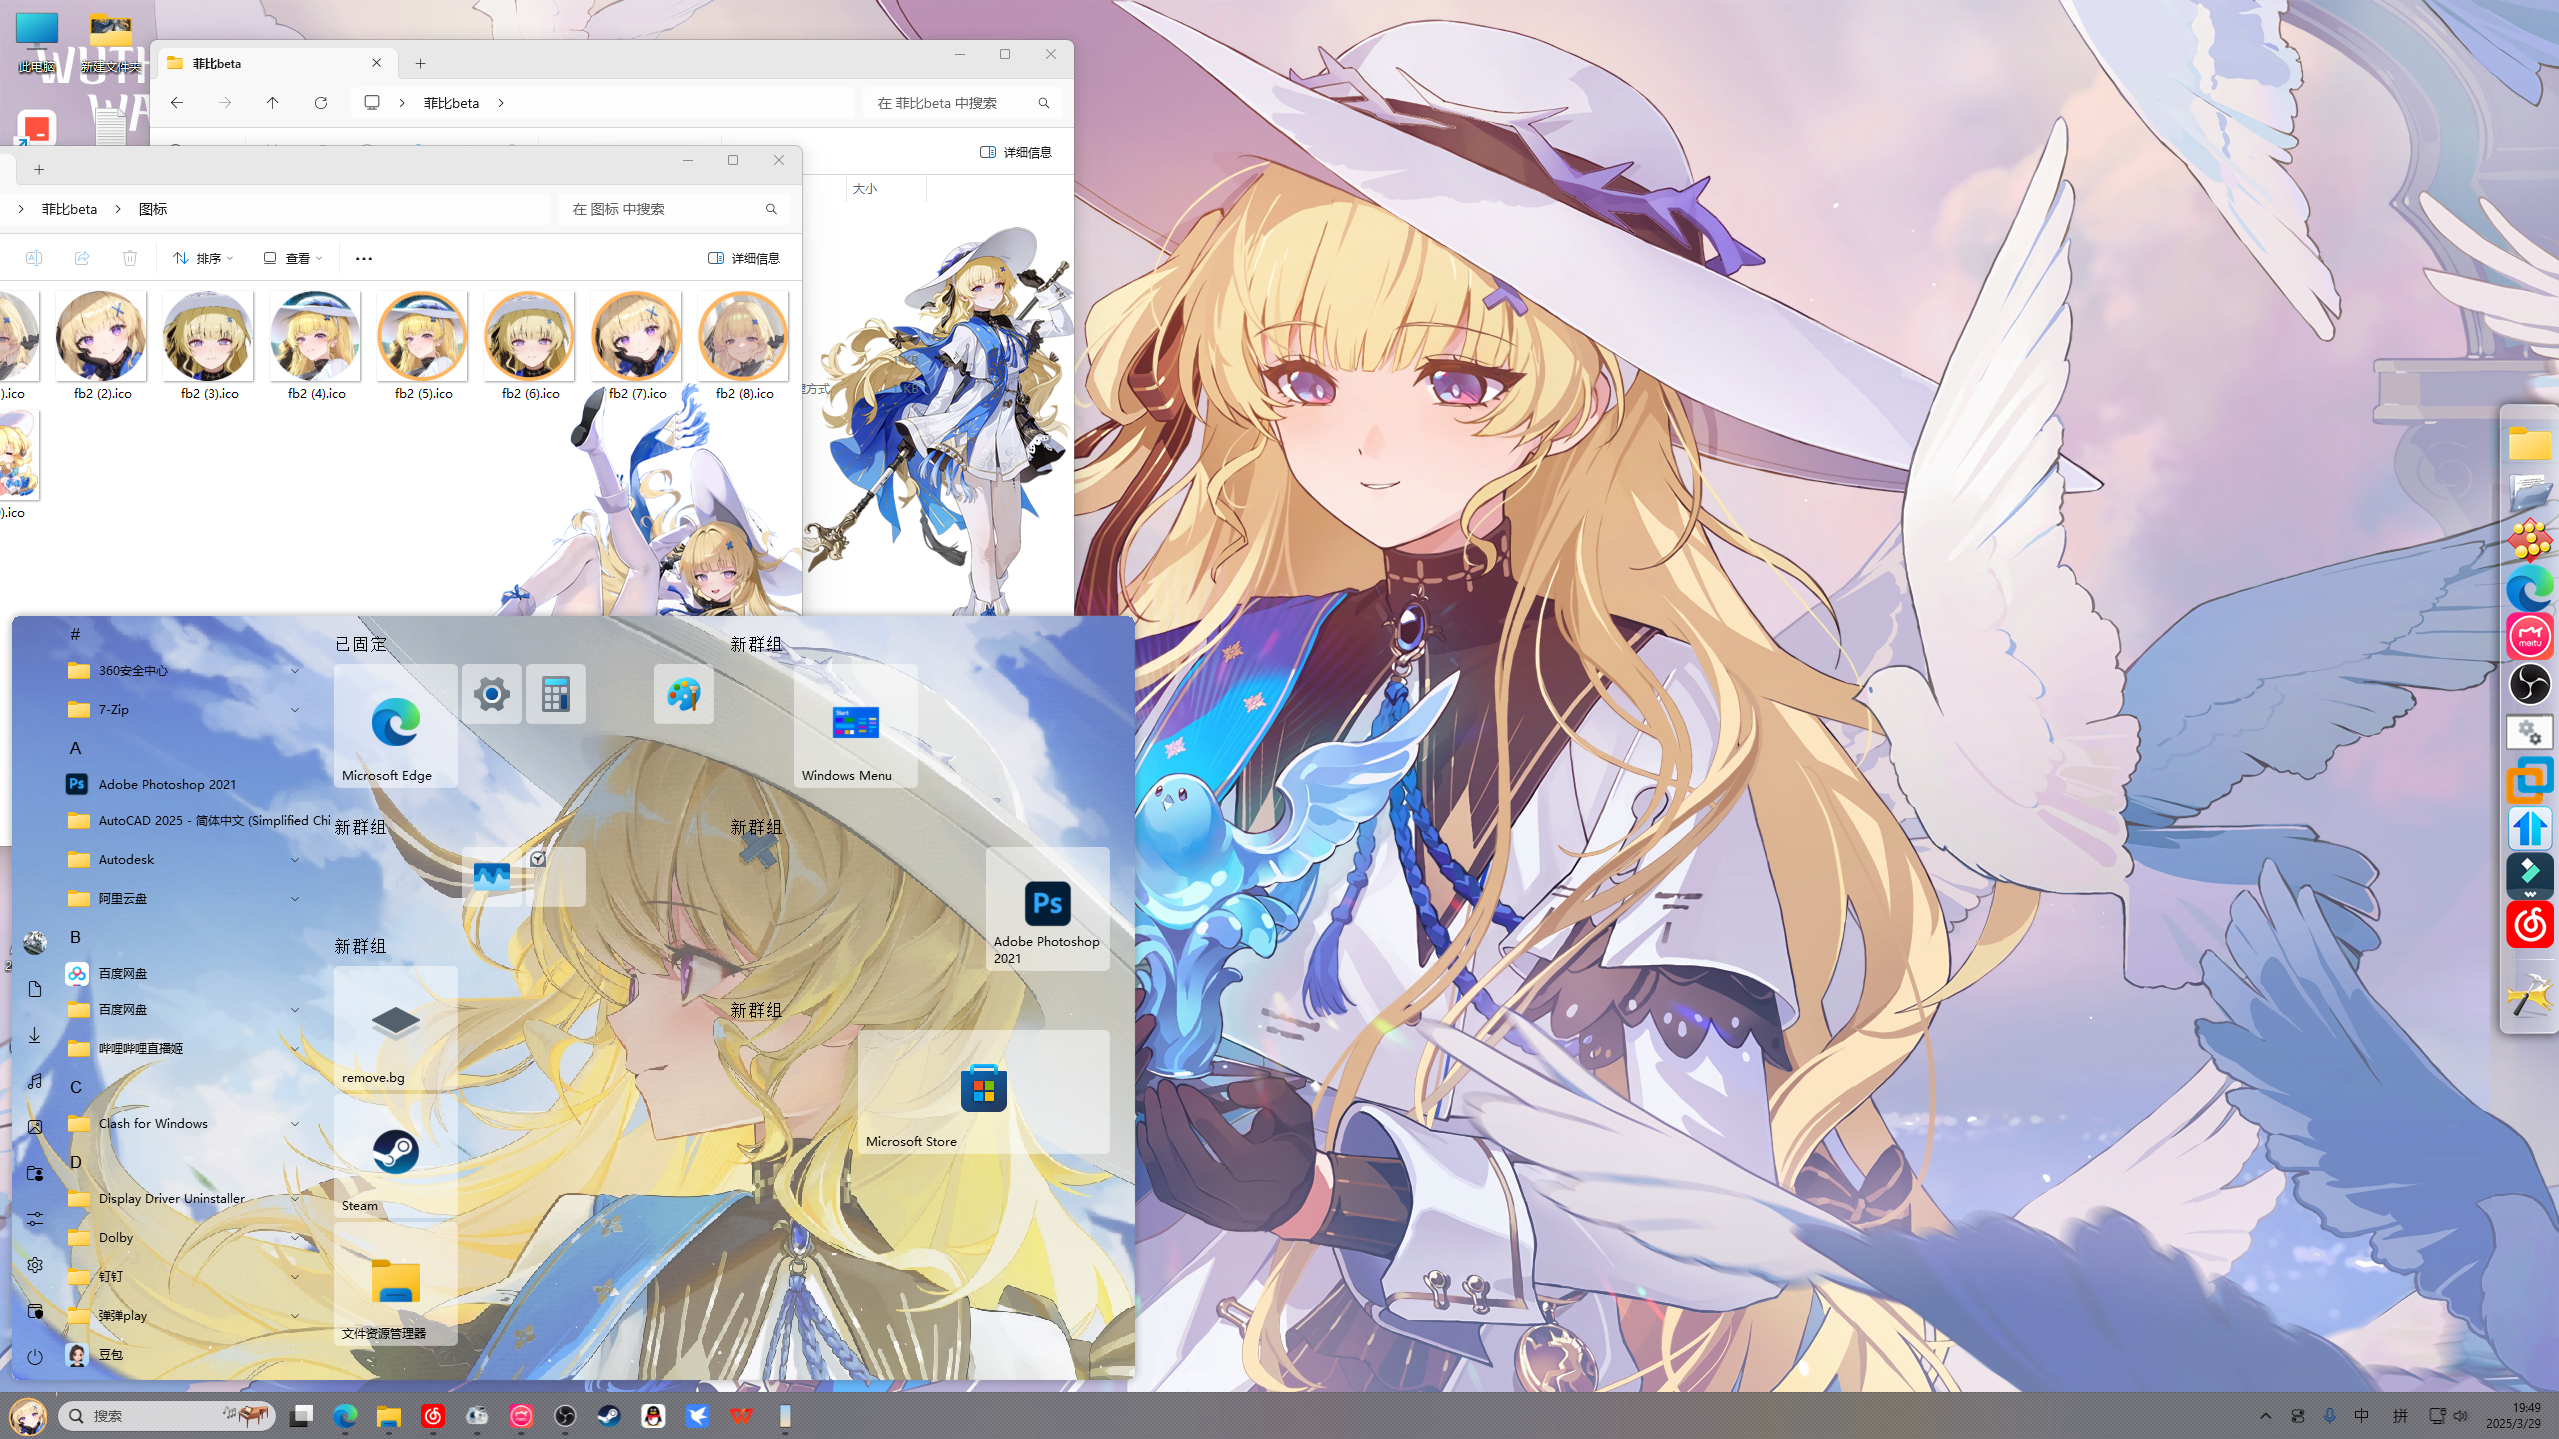Open the 排序 sort dropdown
The image size is (2559, 1439).
pos(203,258)
